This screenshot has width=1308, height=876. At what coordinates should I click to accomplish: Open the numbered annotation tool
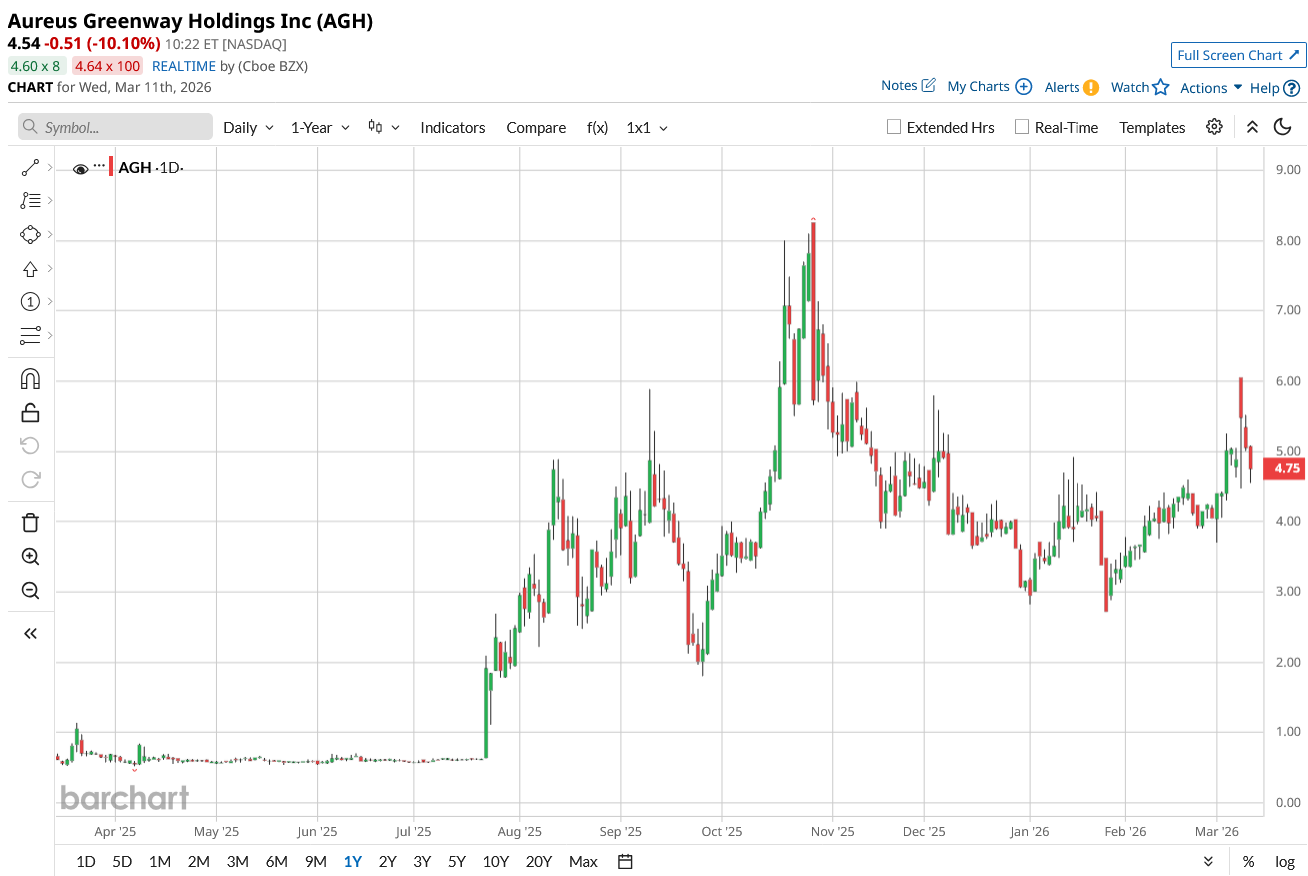coord(30,302)
